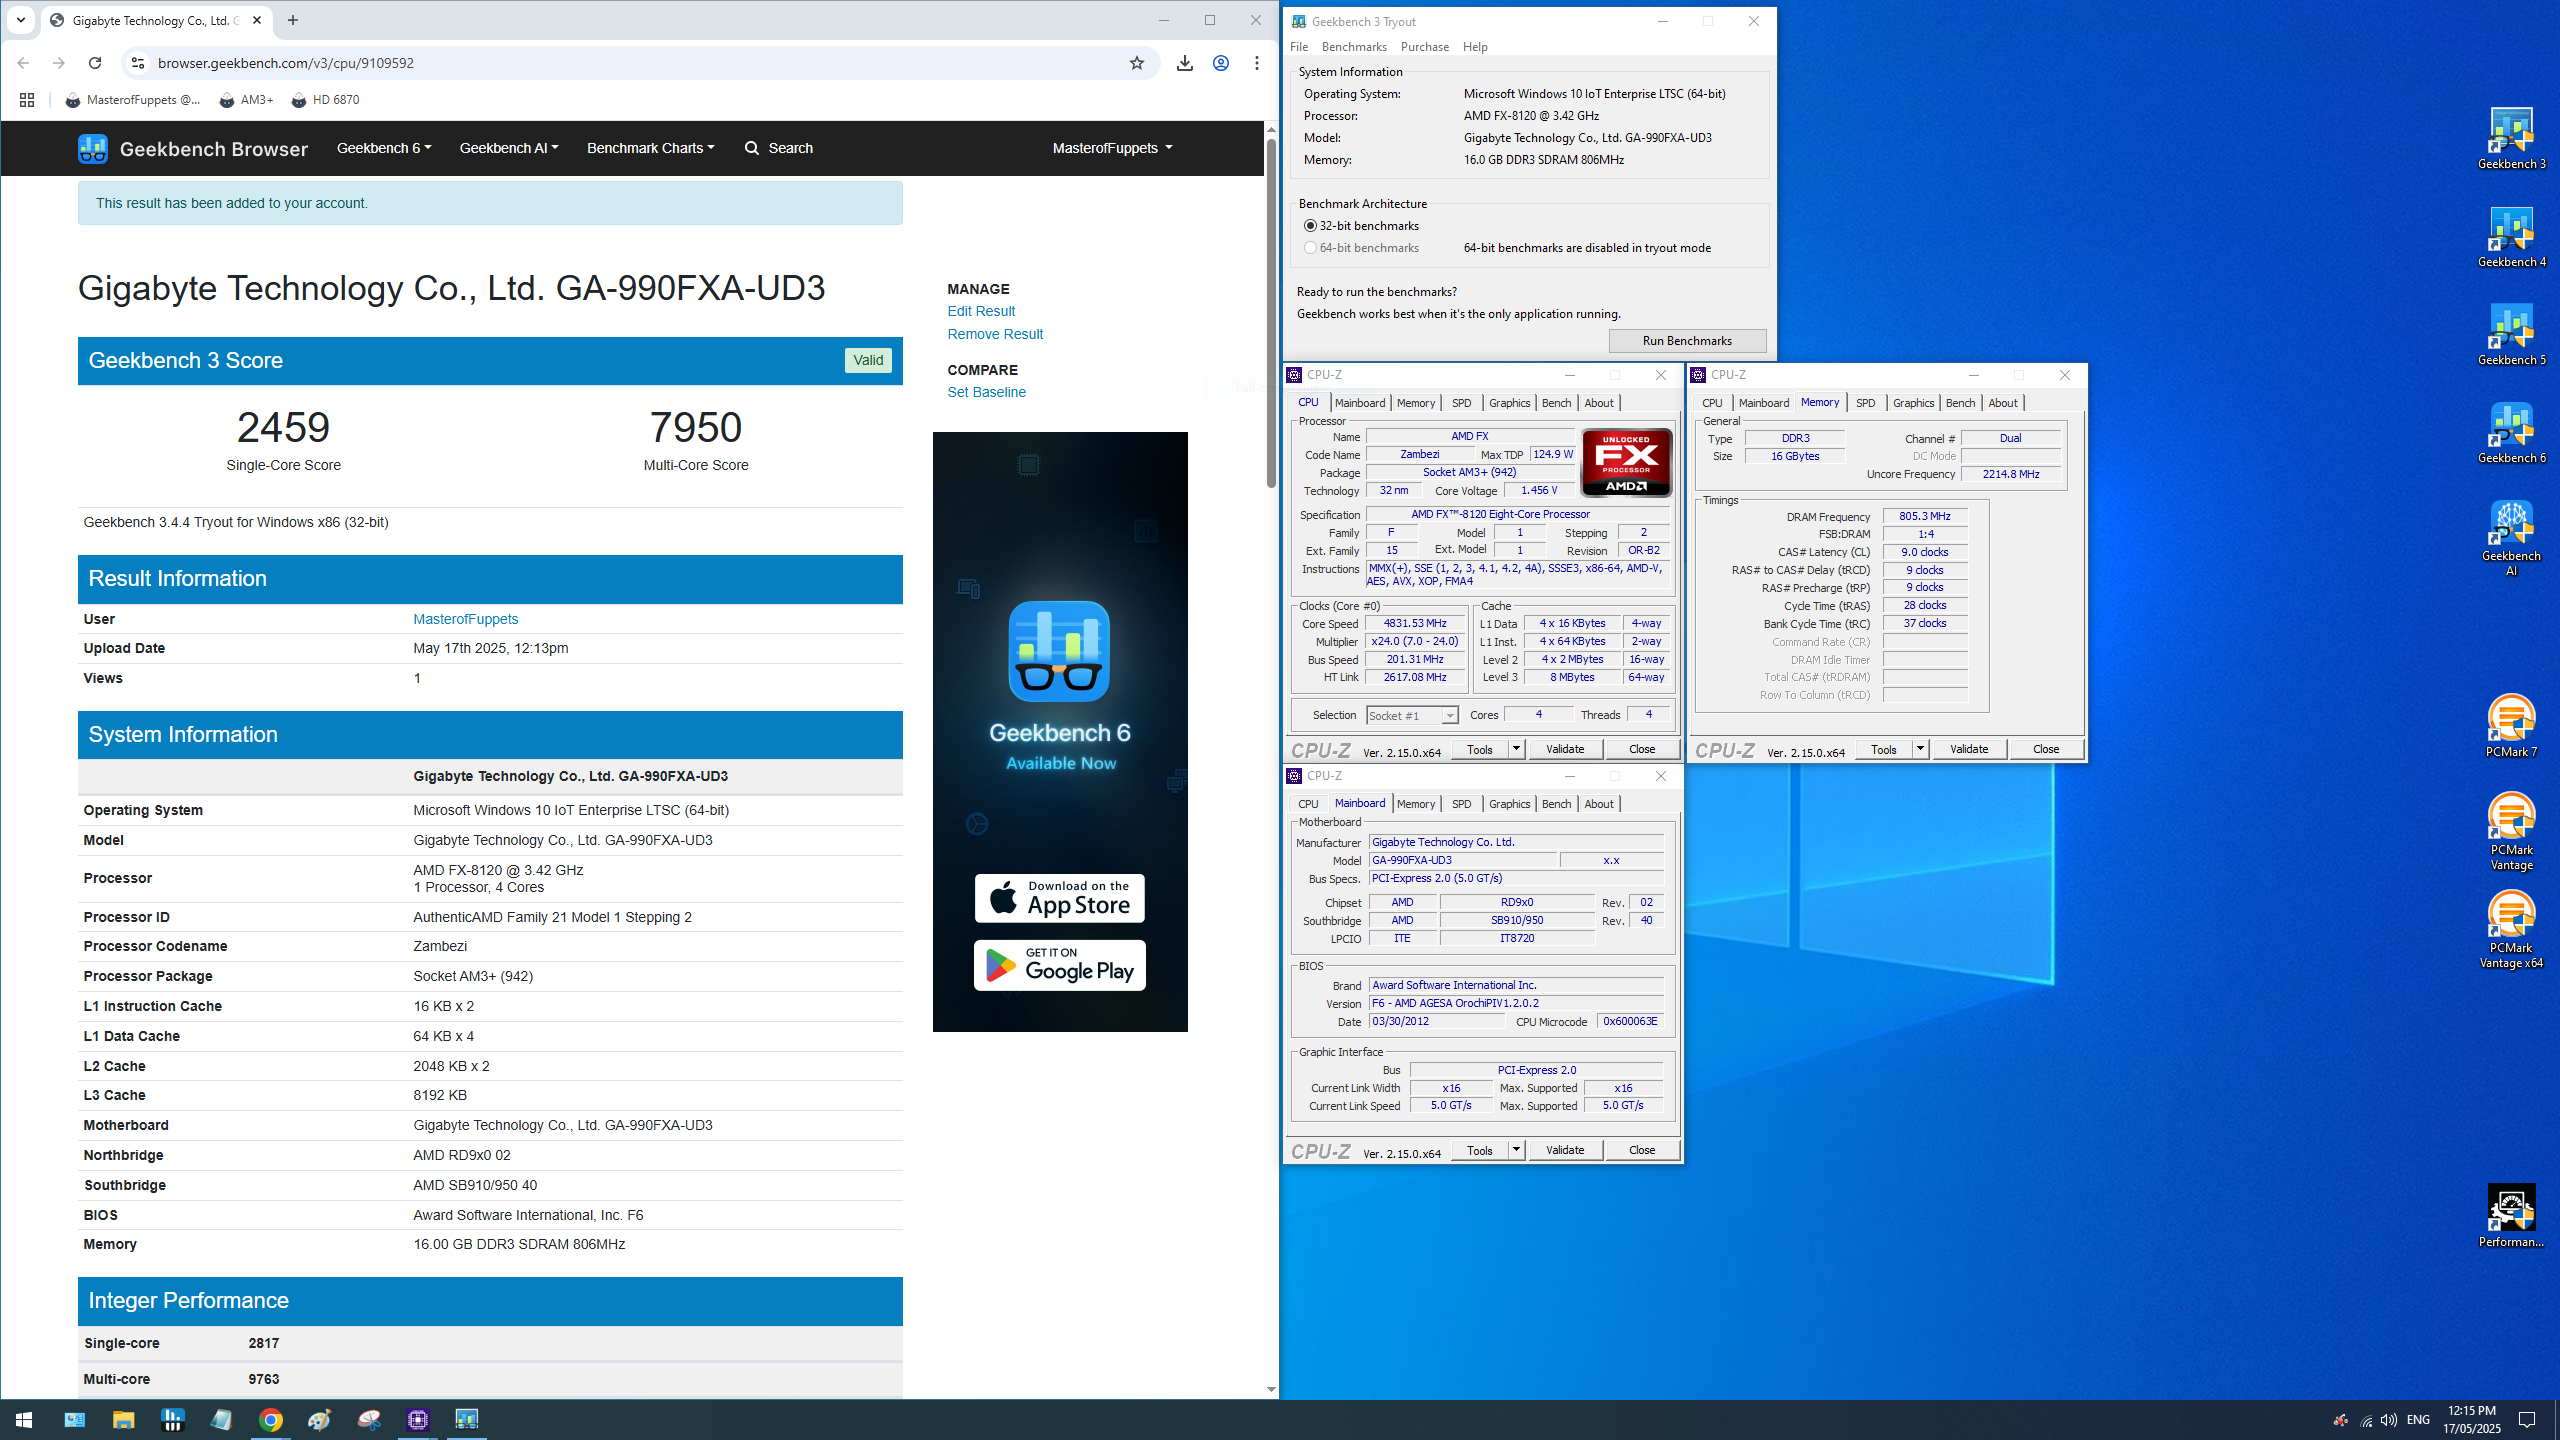Switch to Graphics tab in Memory CPU-Z window
This screenshot has height=1440, width=2560.
click(1913, 403)
